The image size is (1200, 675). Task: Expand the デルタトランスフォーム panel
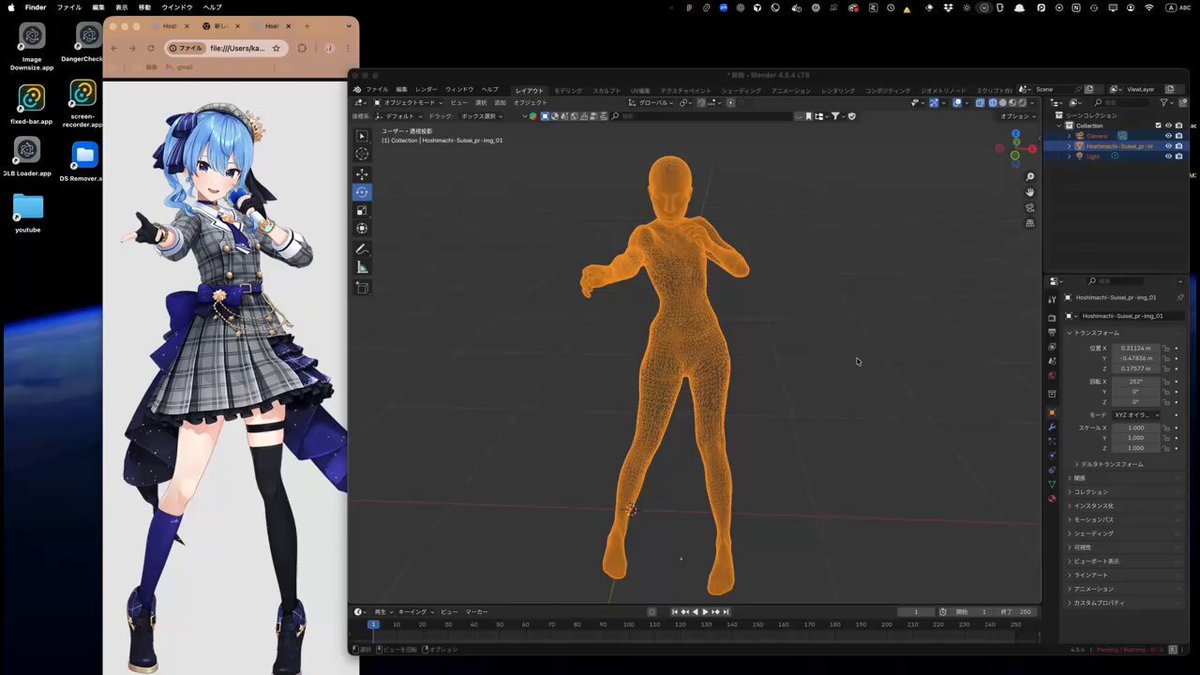pyautogui.click(x=1110, y=464)
